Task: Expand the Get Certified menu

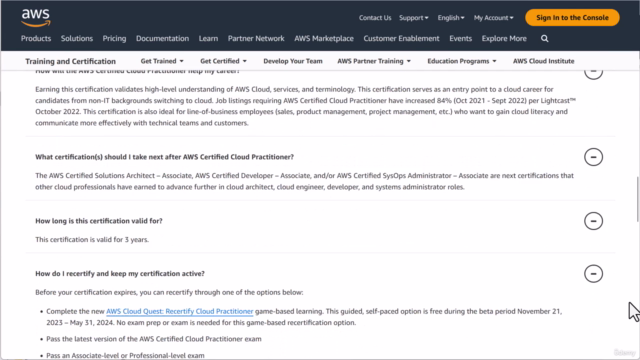Action: (x=223, y=61)
